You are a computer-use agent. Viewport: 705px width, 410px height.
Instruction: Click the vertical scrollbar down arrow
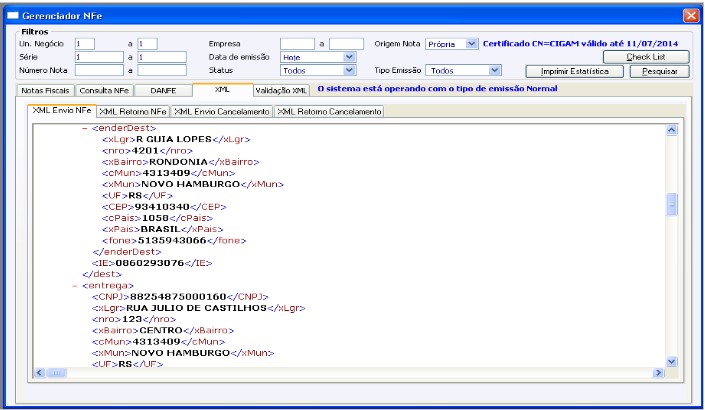click(x=671, y=361)
